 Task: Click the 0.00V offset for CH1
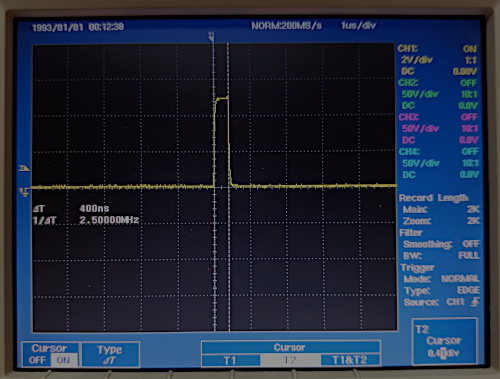pyautogui.click(x=465, y=72)
